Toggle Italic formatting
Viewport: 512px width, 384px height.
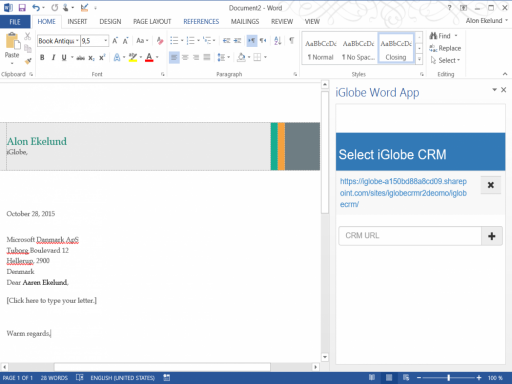click(x=53, y=58)
